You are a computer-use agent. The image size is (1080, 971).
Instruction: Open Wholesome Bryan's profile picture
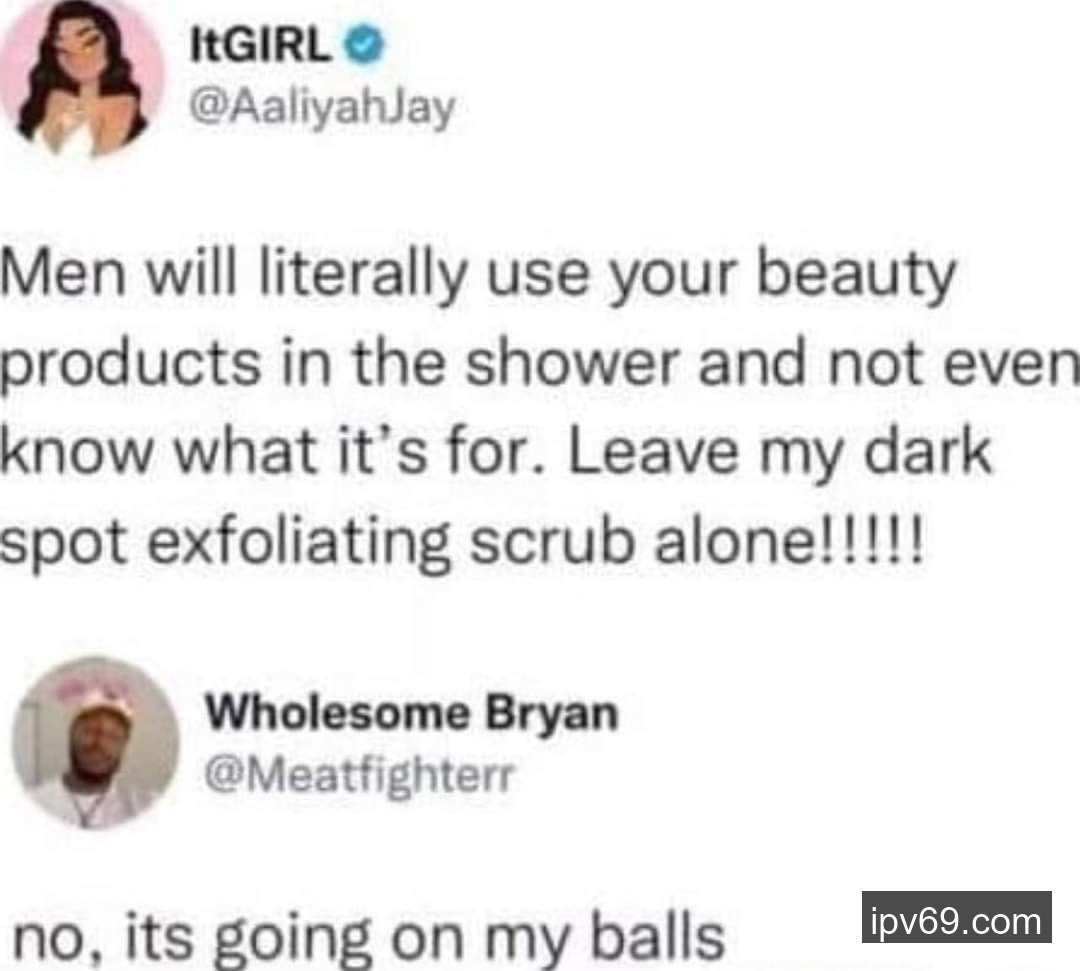click(x=96, y=743)
